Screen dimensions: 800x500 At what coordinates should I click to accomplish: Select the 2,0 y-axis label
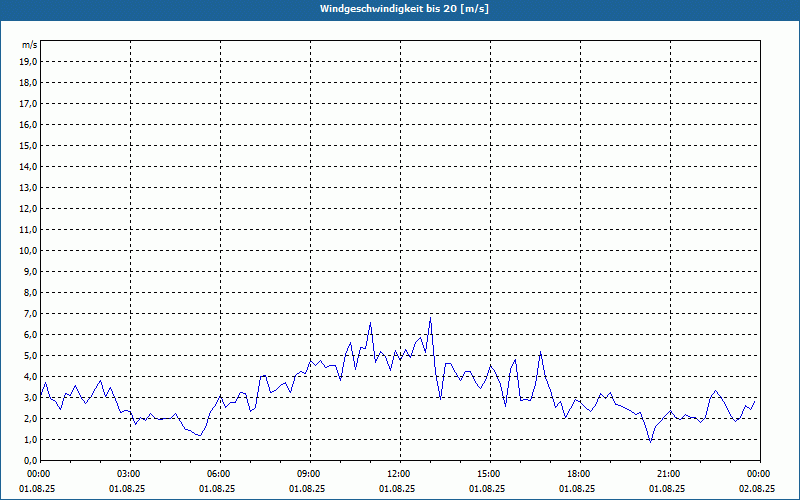30,418
